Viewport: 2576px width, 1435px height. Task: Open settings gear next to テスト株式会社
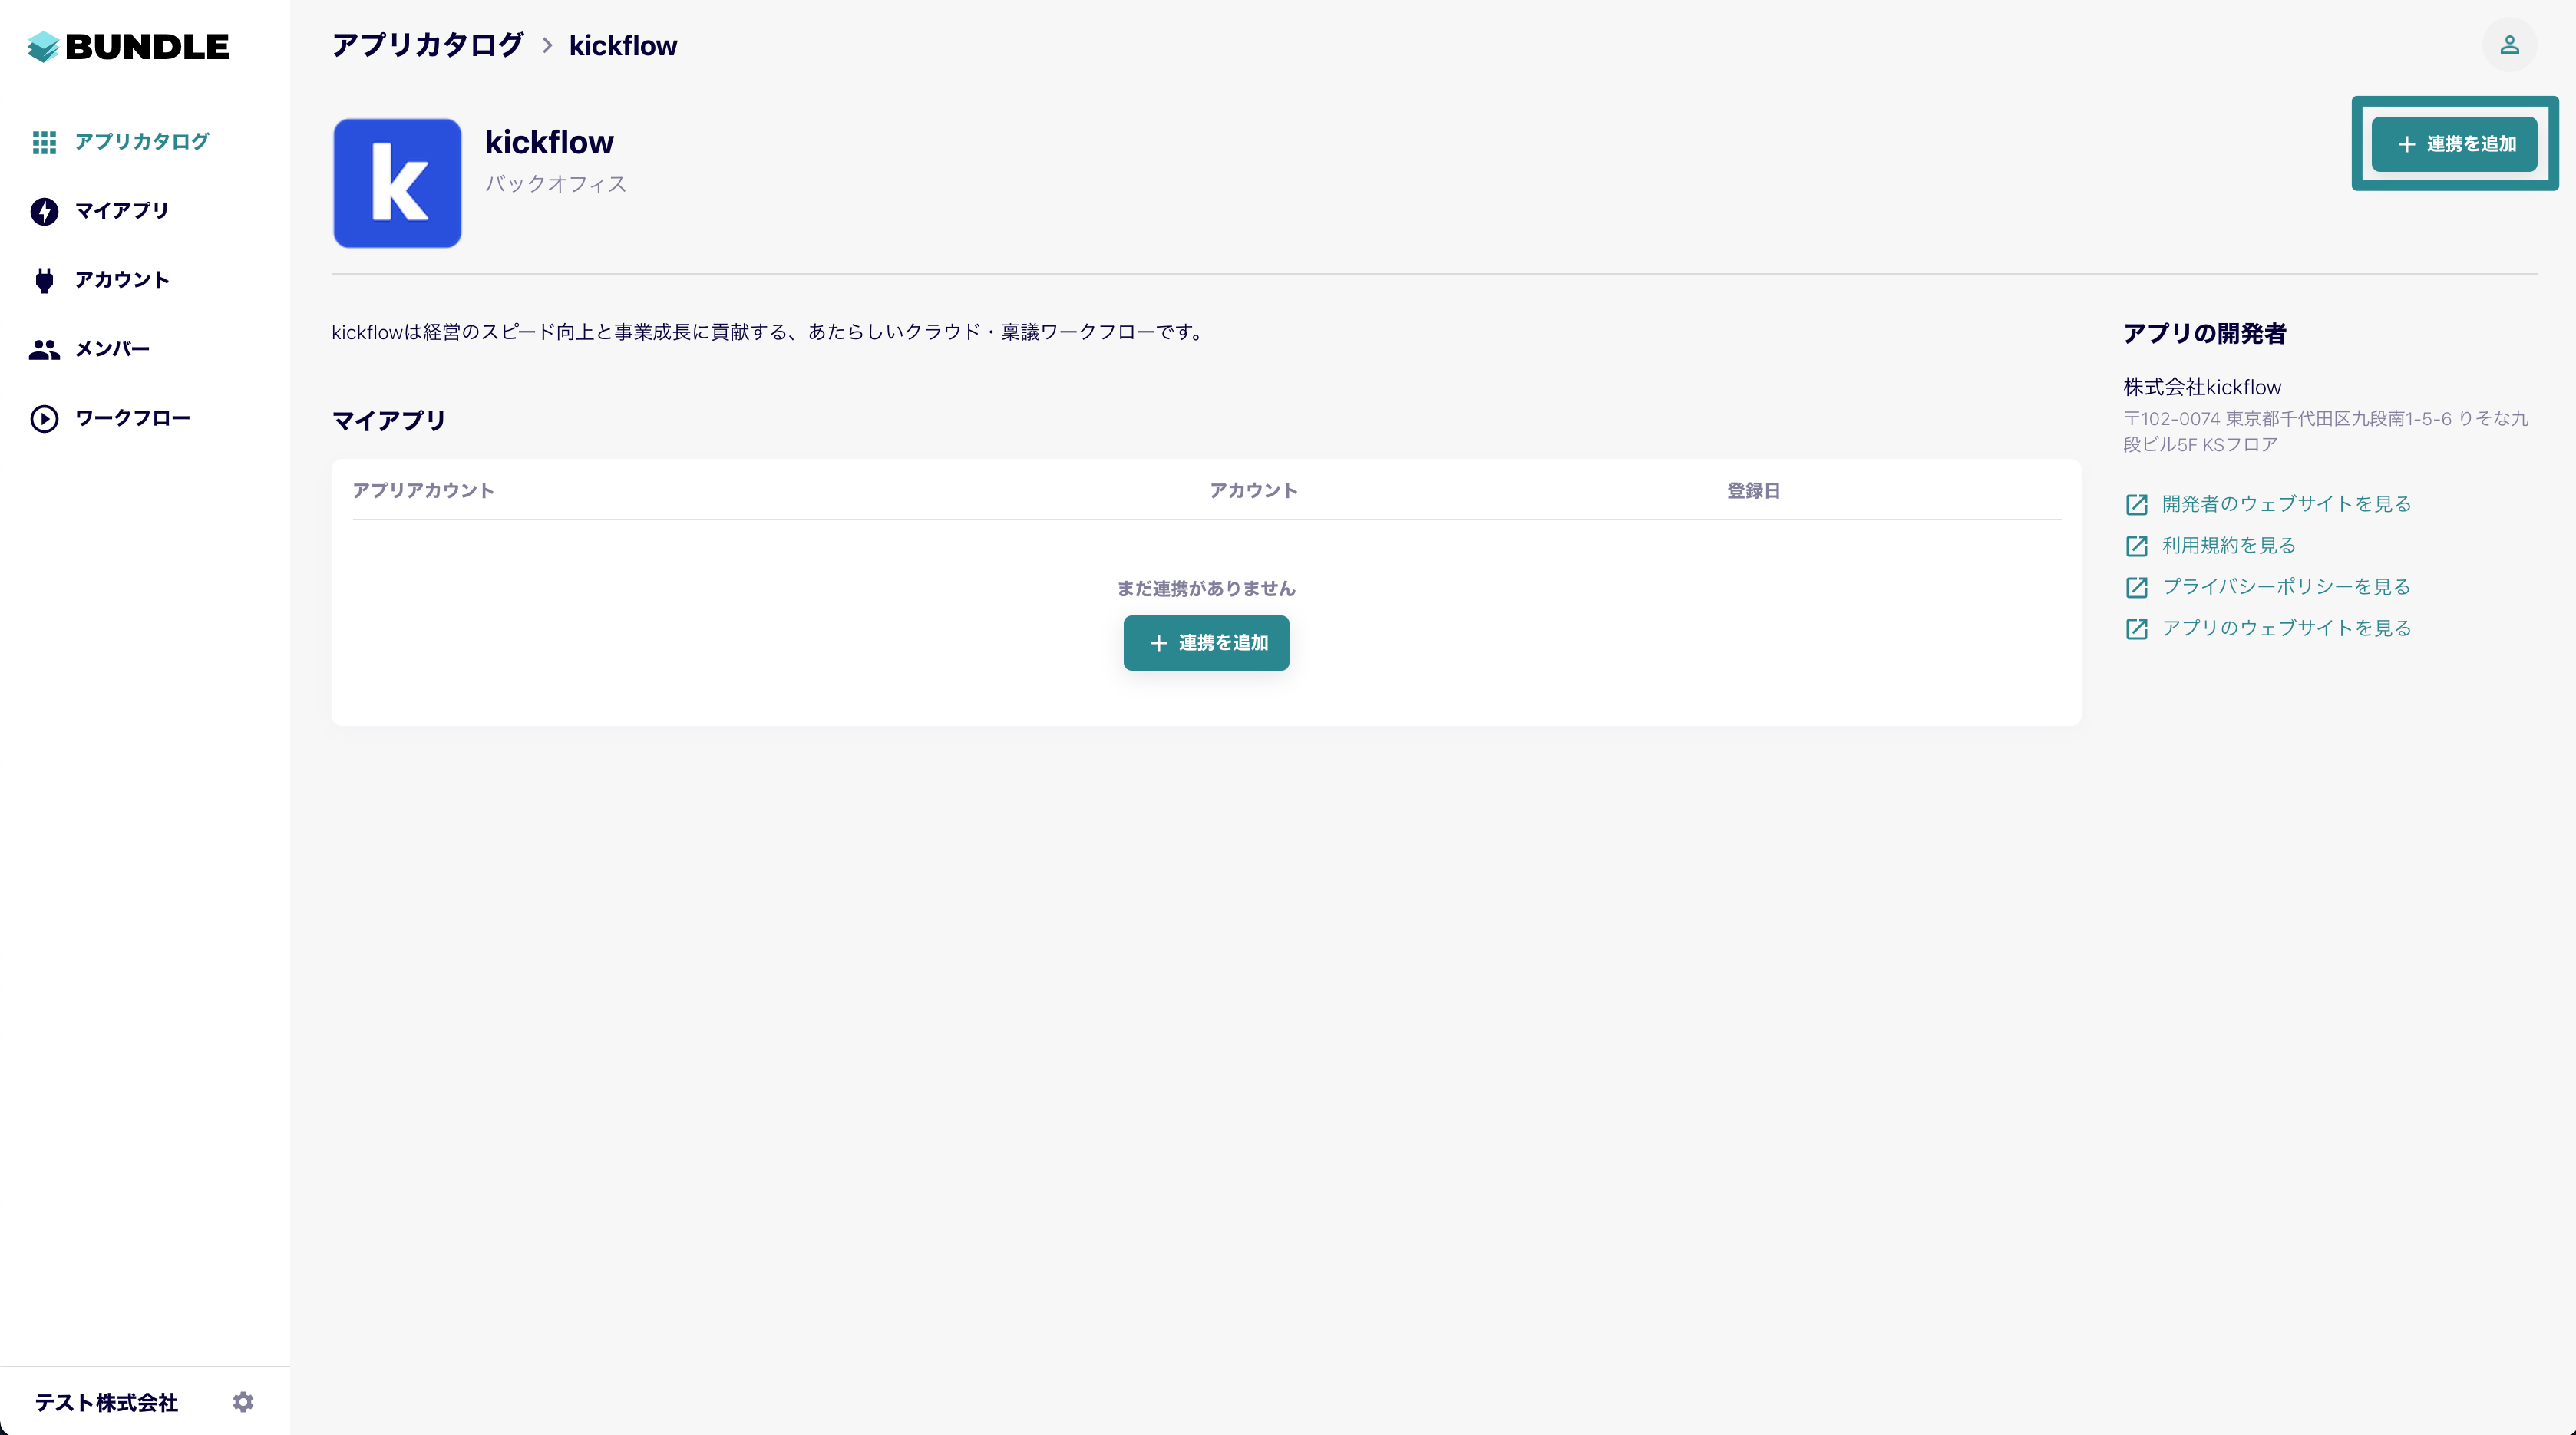(243, 1402)
